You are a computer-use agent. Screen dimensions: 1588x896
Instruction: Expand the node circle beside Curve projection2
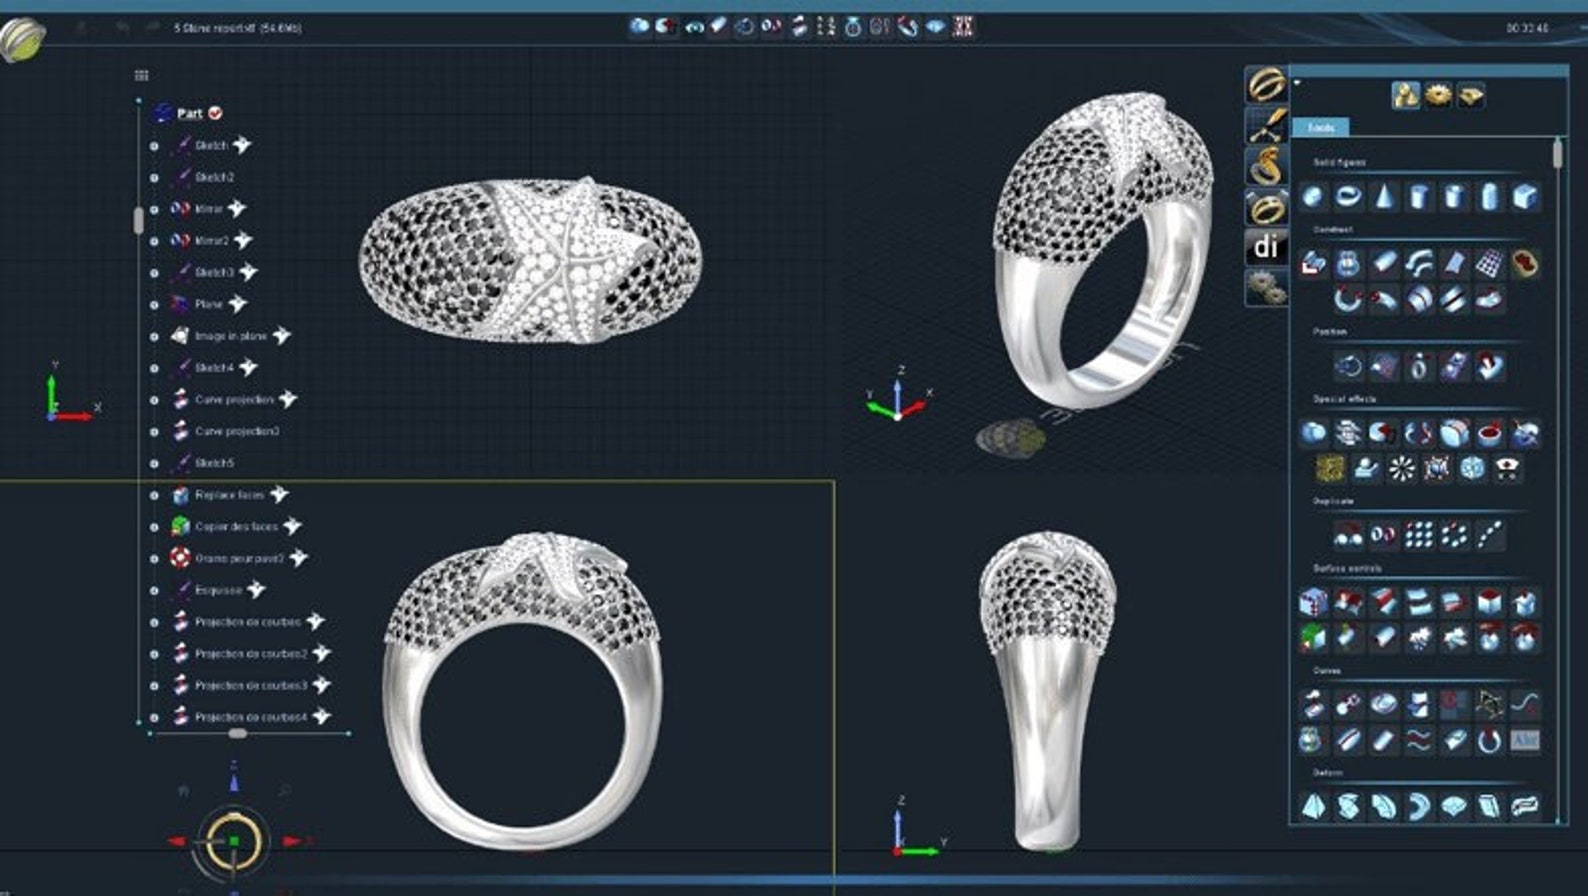pos(154,431)
